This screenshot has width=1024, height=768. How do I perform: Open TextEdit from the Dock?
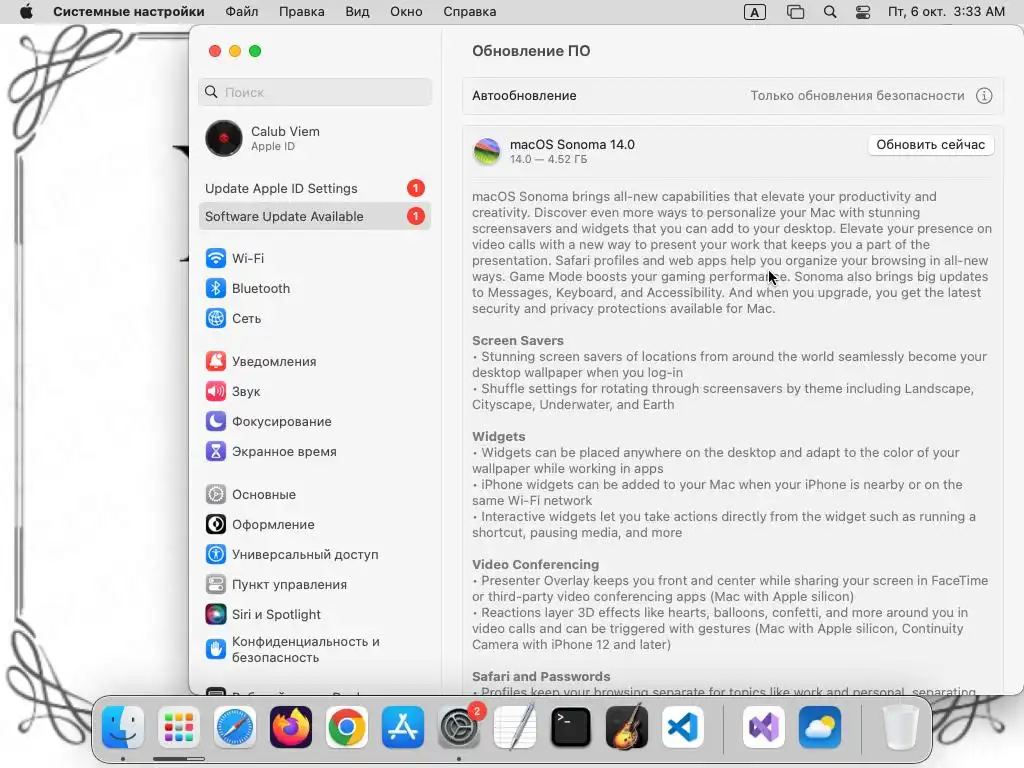[515, 727]
